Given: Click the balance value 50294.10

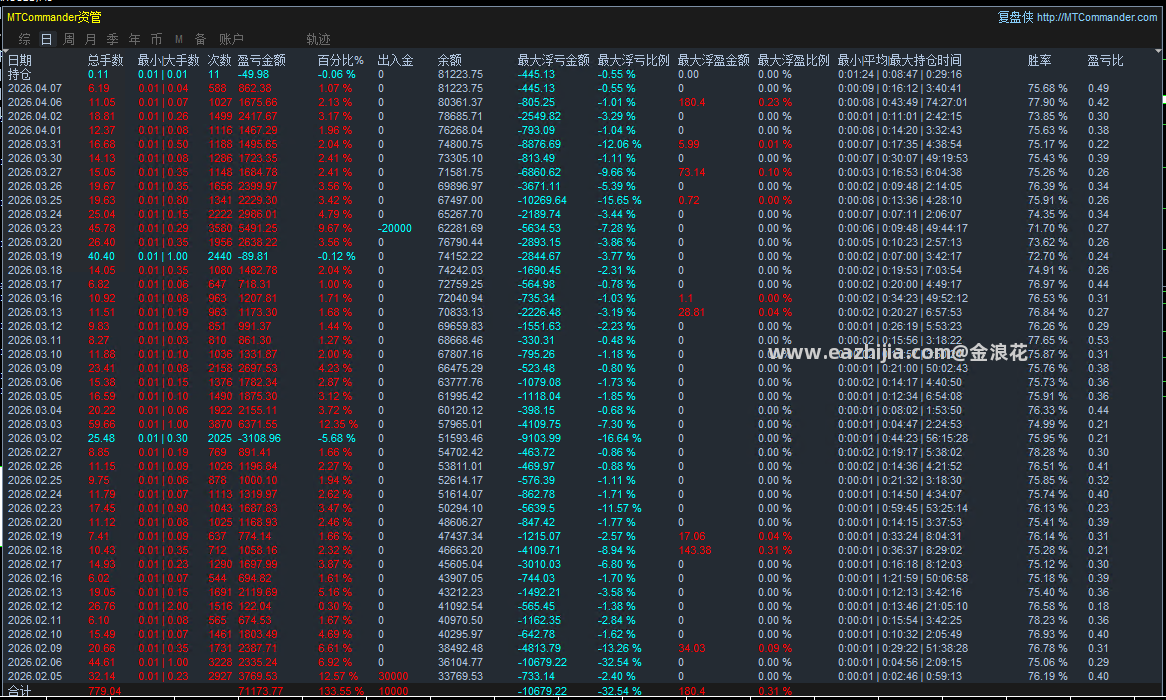Looking at the screenshot, I should coord(460,508).
